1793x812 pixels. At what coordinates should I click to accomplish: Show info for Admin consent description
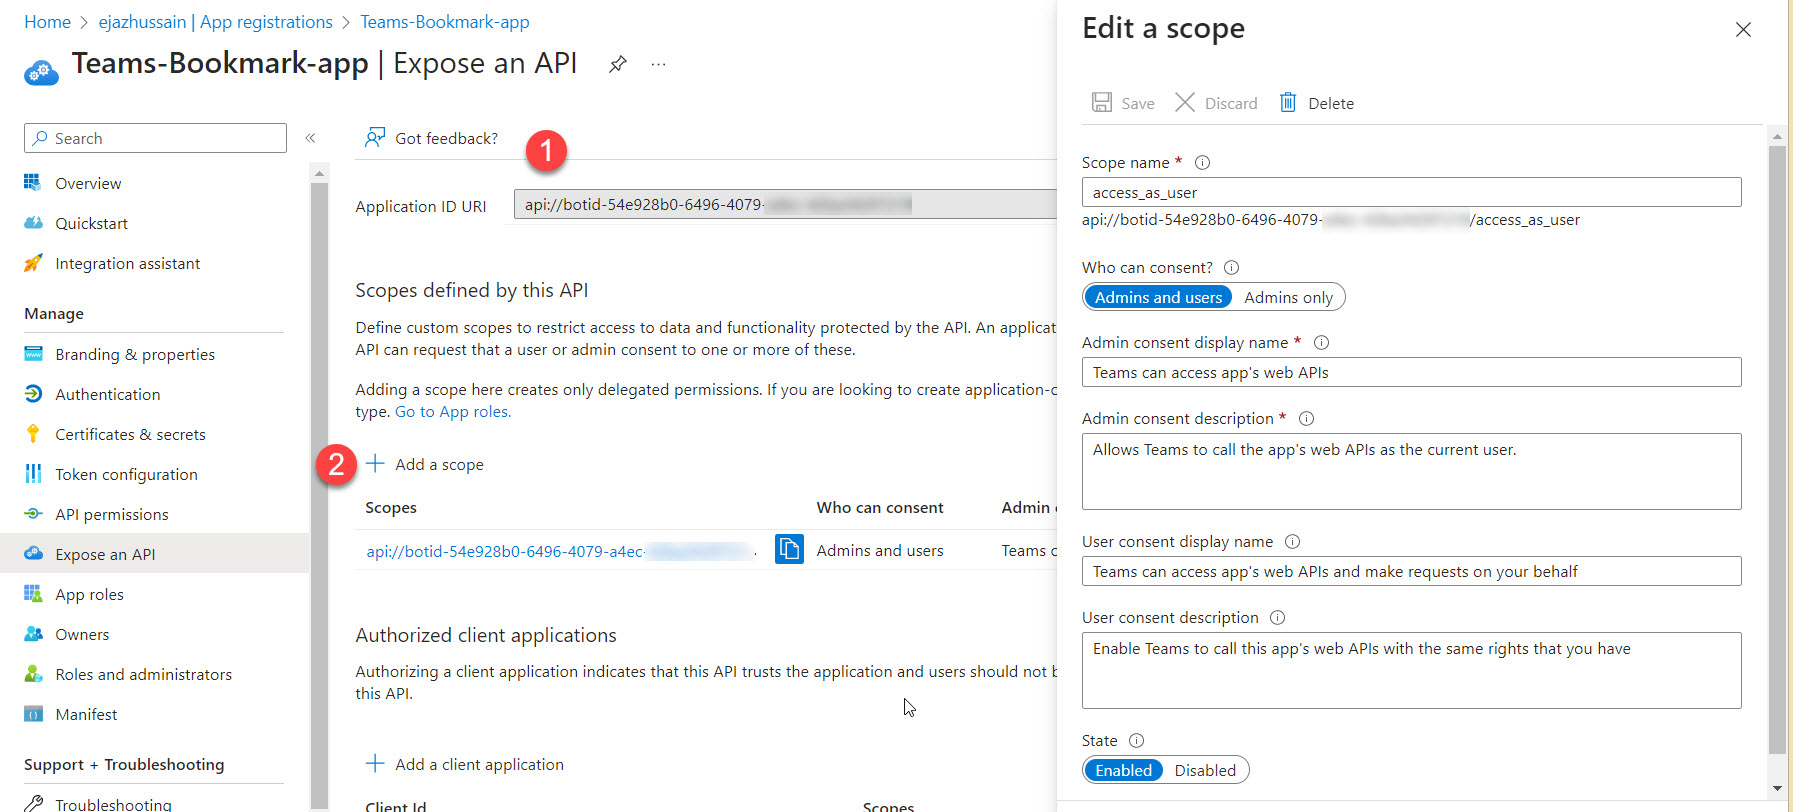[x=1306, y=418]
